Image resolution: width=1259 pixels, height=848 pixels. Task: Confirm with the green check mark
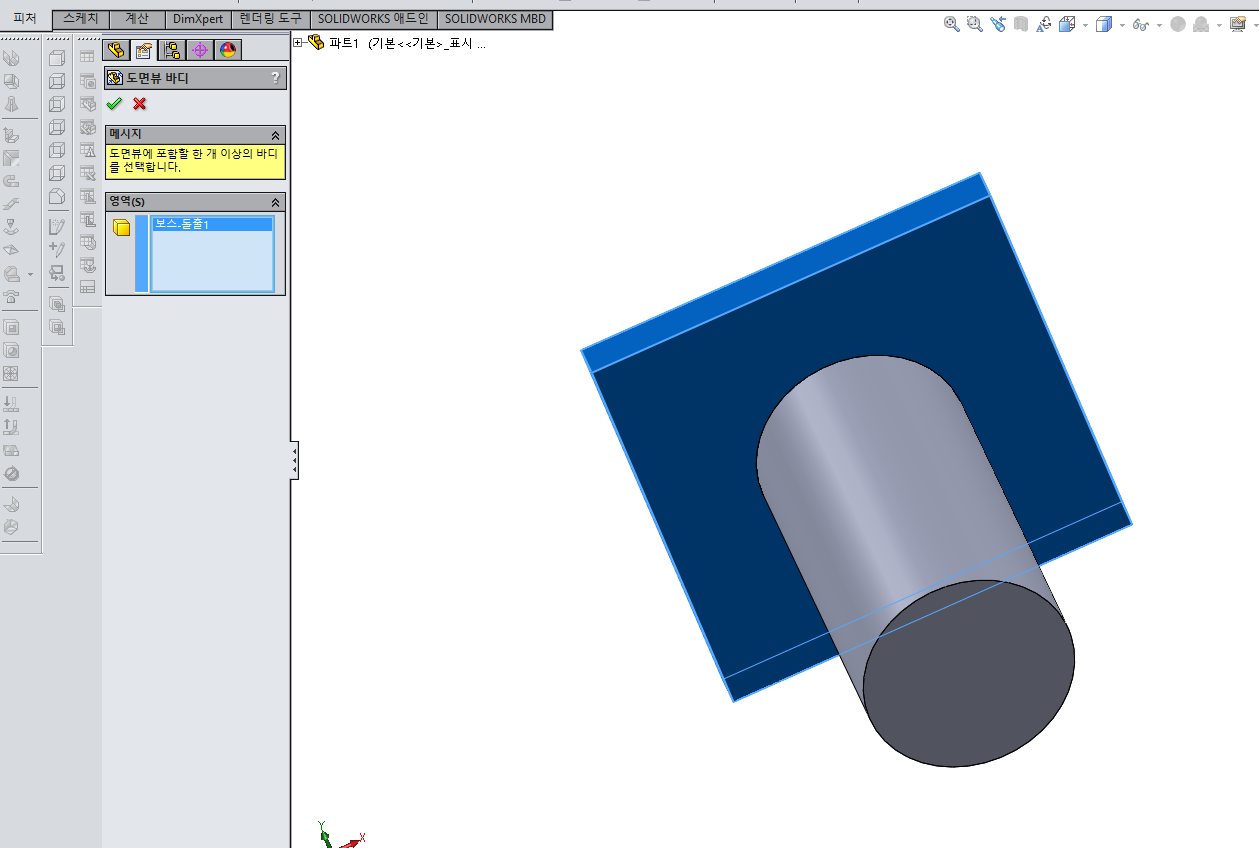(114, 103)
